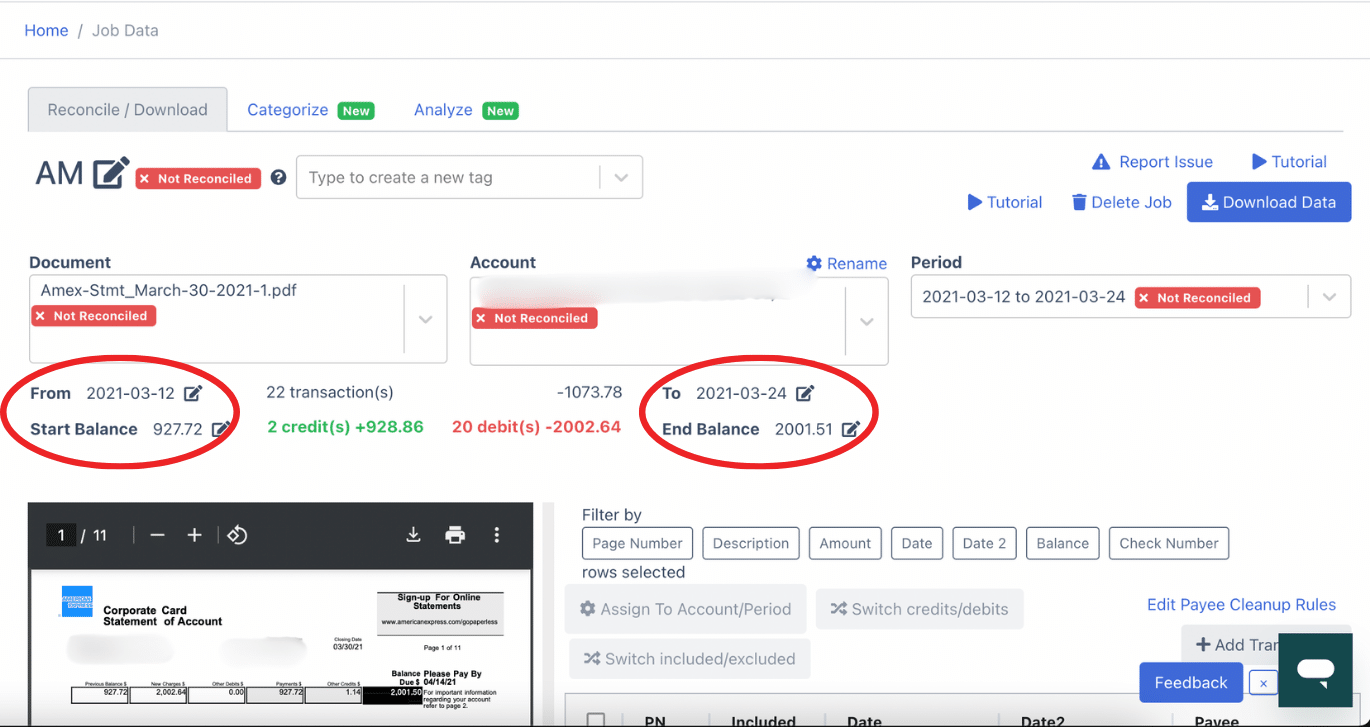This screenshot has width=1370, height=728.
Task: Filter by Page Number
Action: [637, 543]
